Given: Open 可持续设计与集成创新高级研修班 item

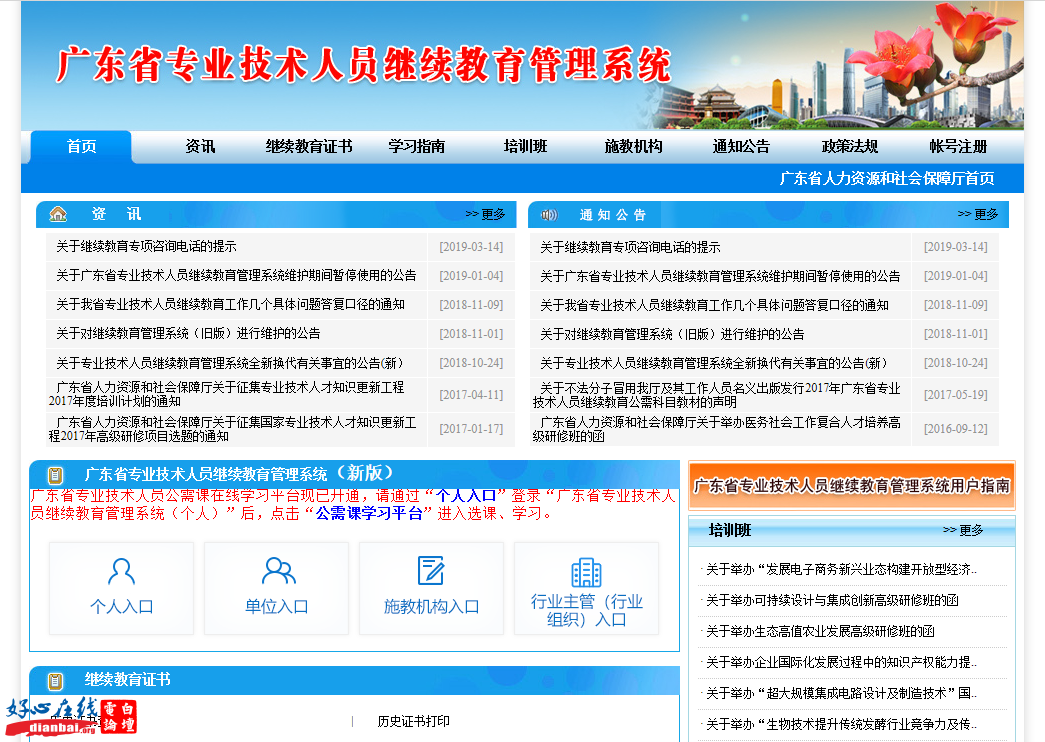Looking at the screenshot, I should click(x=832, y=600).
